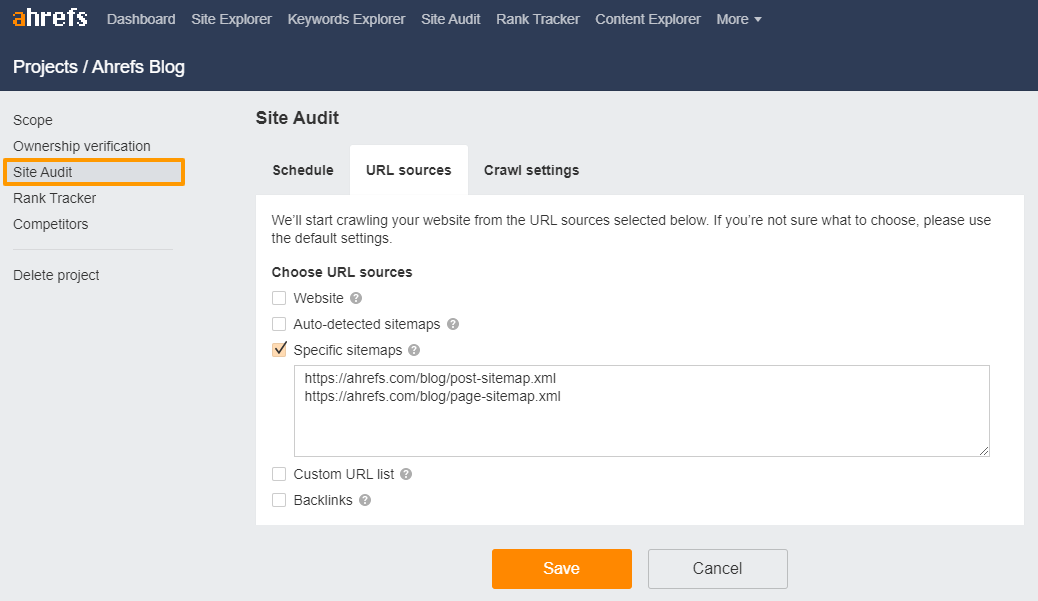Open help for Specific sitemaps
The height and width of the screenshot is (601, 1038).
coord(415,350)
